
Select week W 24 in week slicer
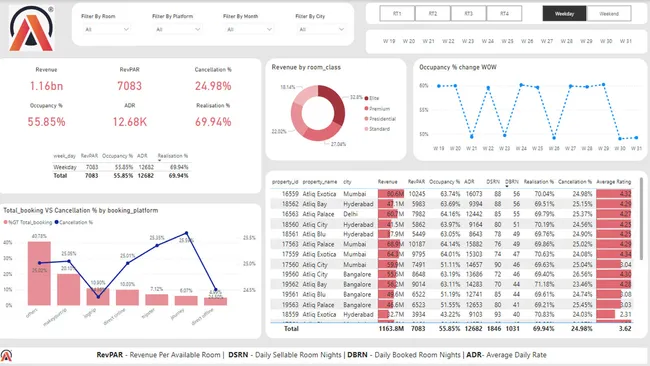click(488, 41)
